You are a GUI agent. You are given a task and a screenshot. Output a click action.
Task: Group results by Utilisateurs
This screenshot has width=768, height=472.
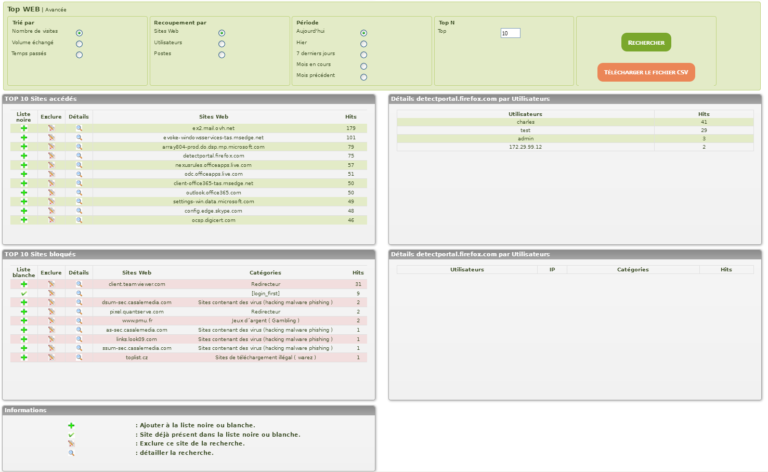tap(221, 43)
